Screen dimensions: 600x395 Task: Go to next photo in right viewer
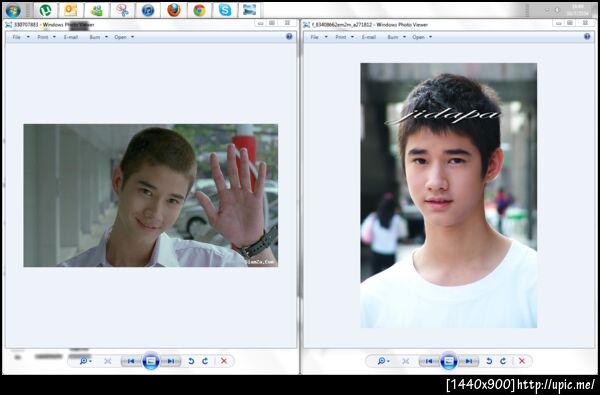coord(468,361)
